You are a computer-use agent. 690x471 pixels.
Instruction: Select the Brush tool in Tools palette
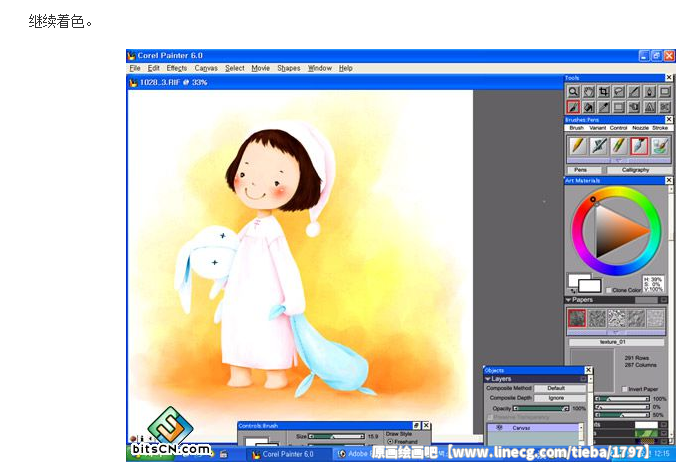point(573,107)
